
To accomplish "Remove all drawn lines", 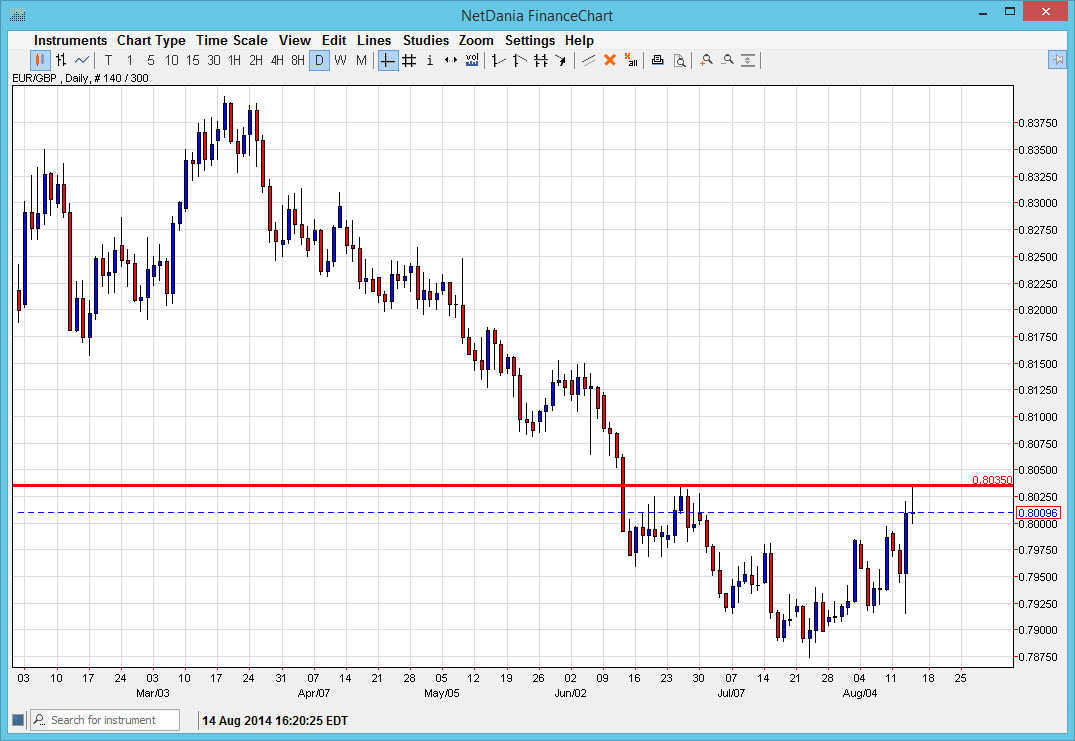I will coord(631,60).
